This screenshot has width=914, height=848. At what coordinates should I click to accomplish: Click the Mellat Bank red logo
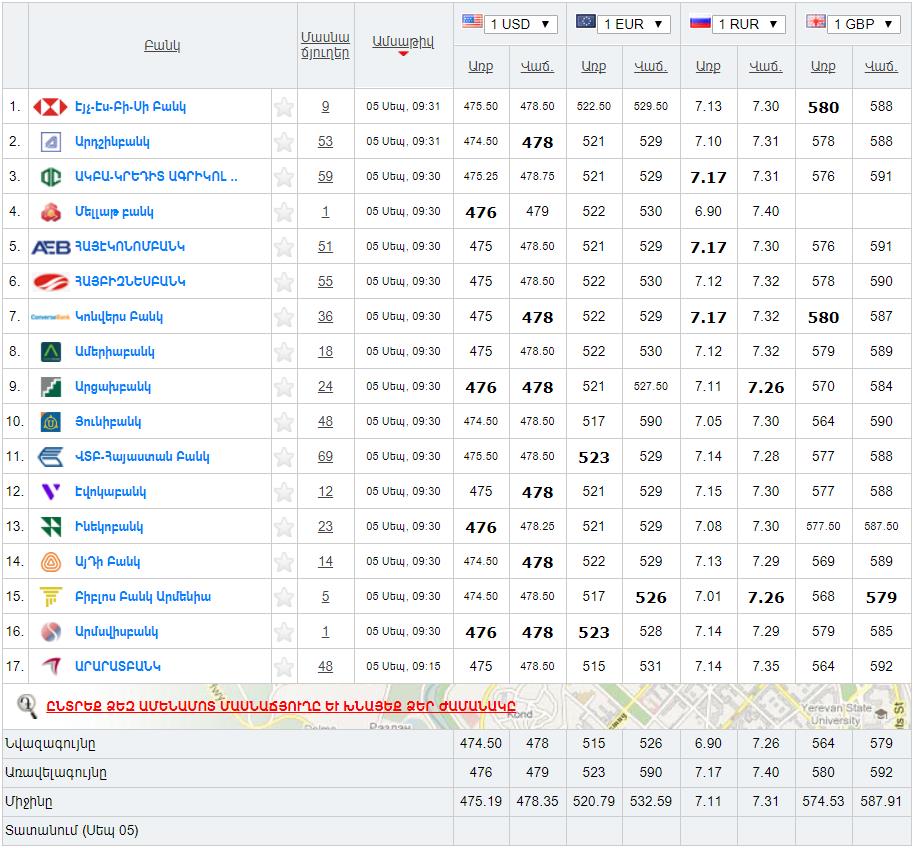[x=50, y=212]
